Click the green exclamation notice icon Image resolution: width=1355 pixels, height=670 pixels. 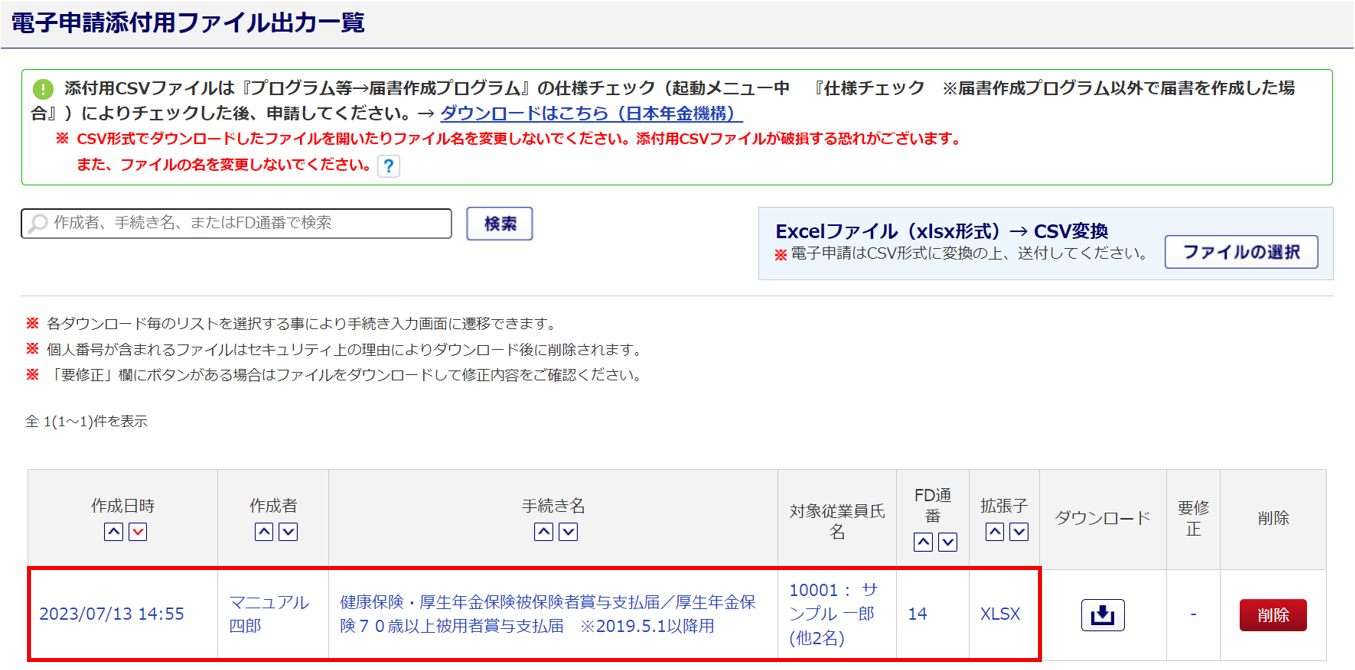point(42,88)
